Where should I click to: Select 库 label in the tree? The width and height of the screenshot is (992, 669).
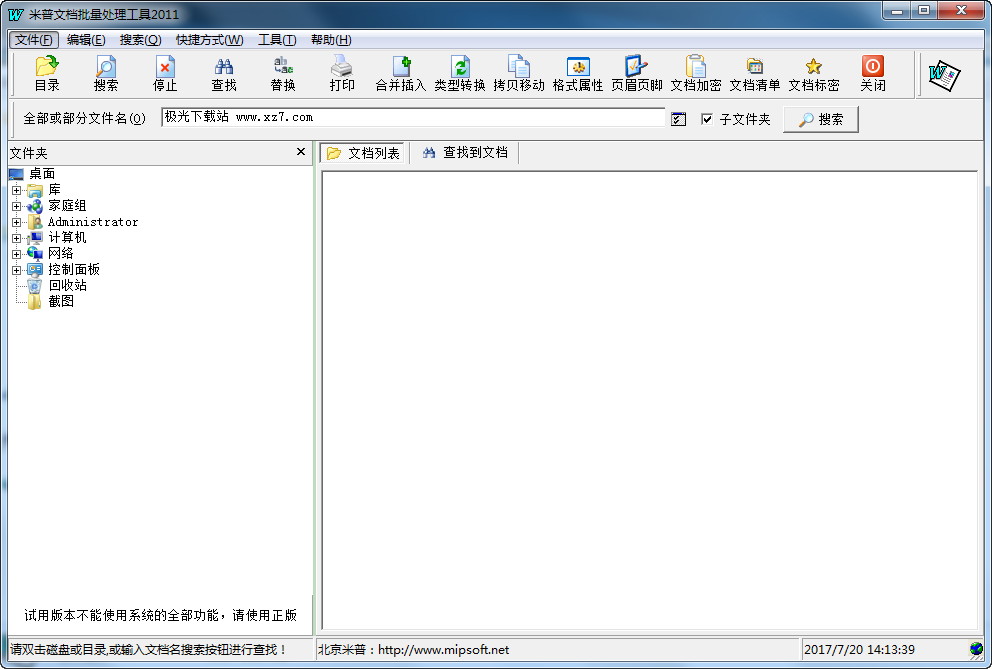tap(54, 189)
